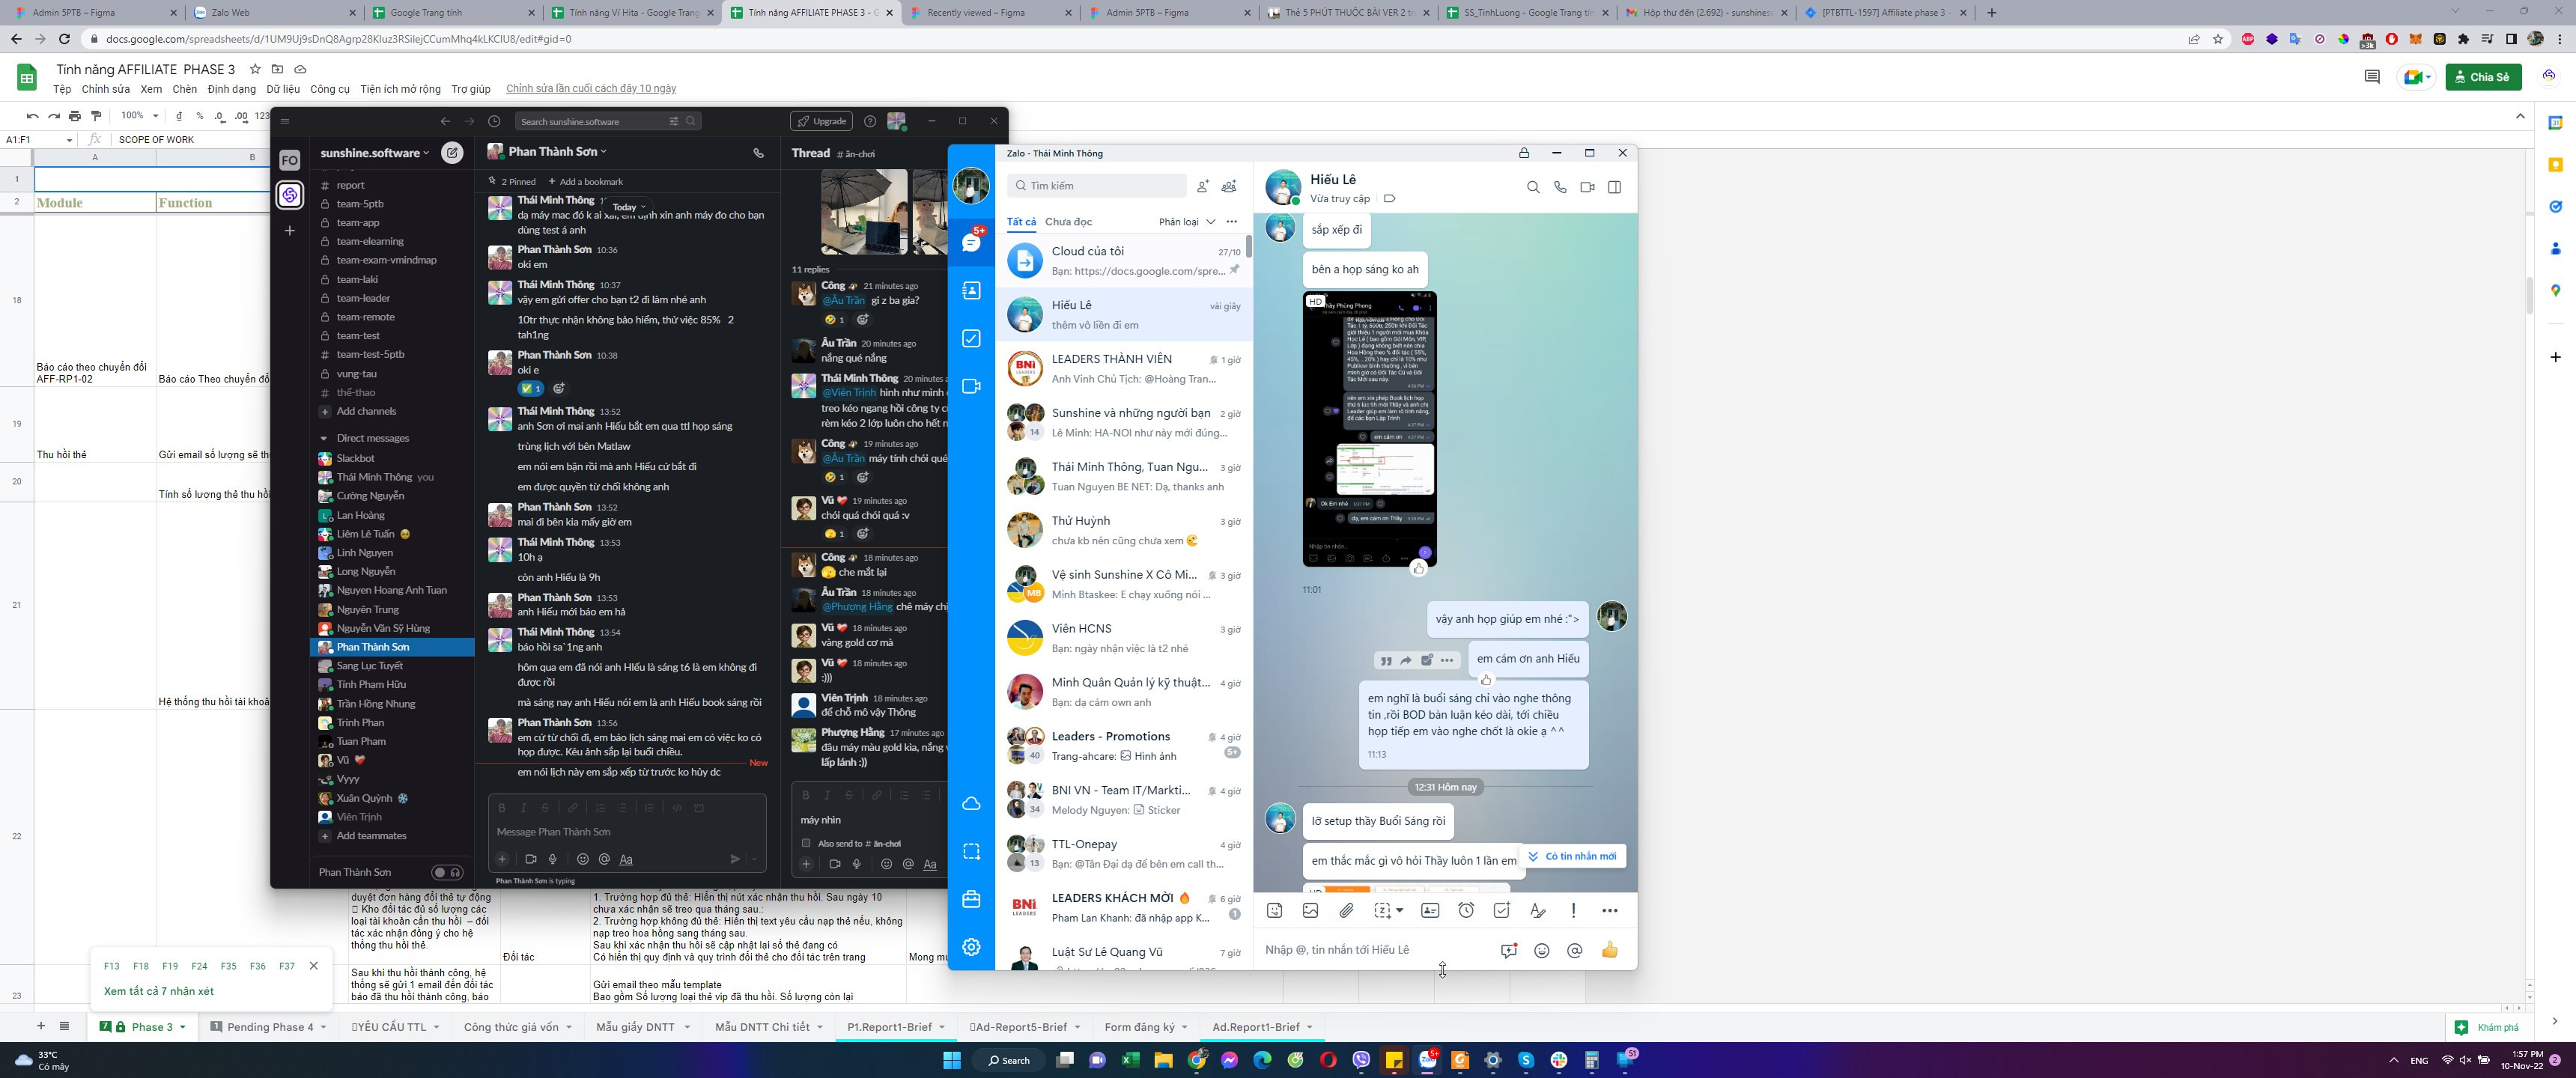Open Zalo video meeting icon in sidebar

tap(971, 387)
